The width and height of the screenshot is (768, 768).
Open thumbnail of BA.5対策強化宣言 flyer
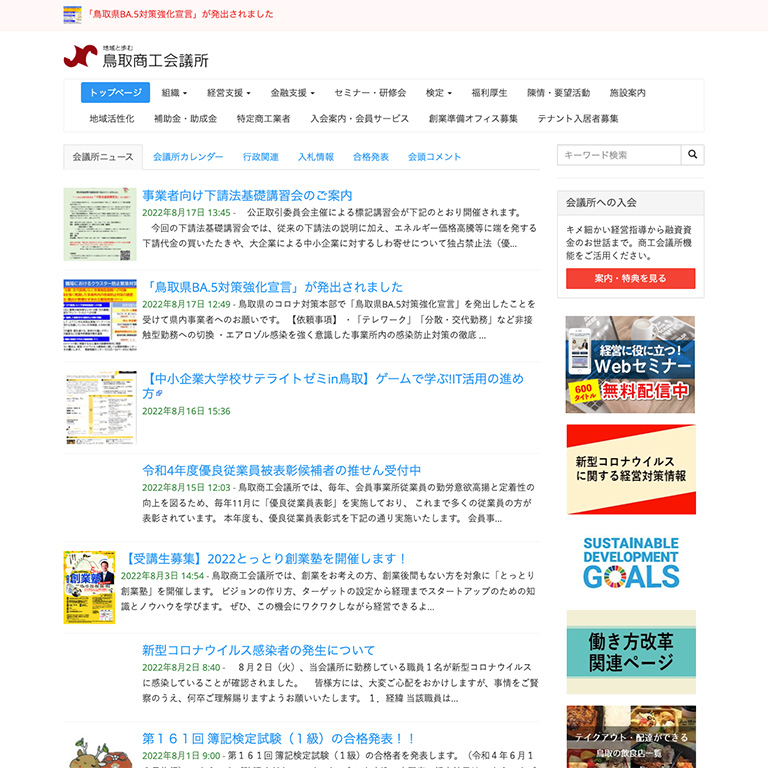pyautogui.click(x=100, y=315)
